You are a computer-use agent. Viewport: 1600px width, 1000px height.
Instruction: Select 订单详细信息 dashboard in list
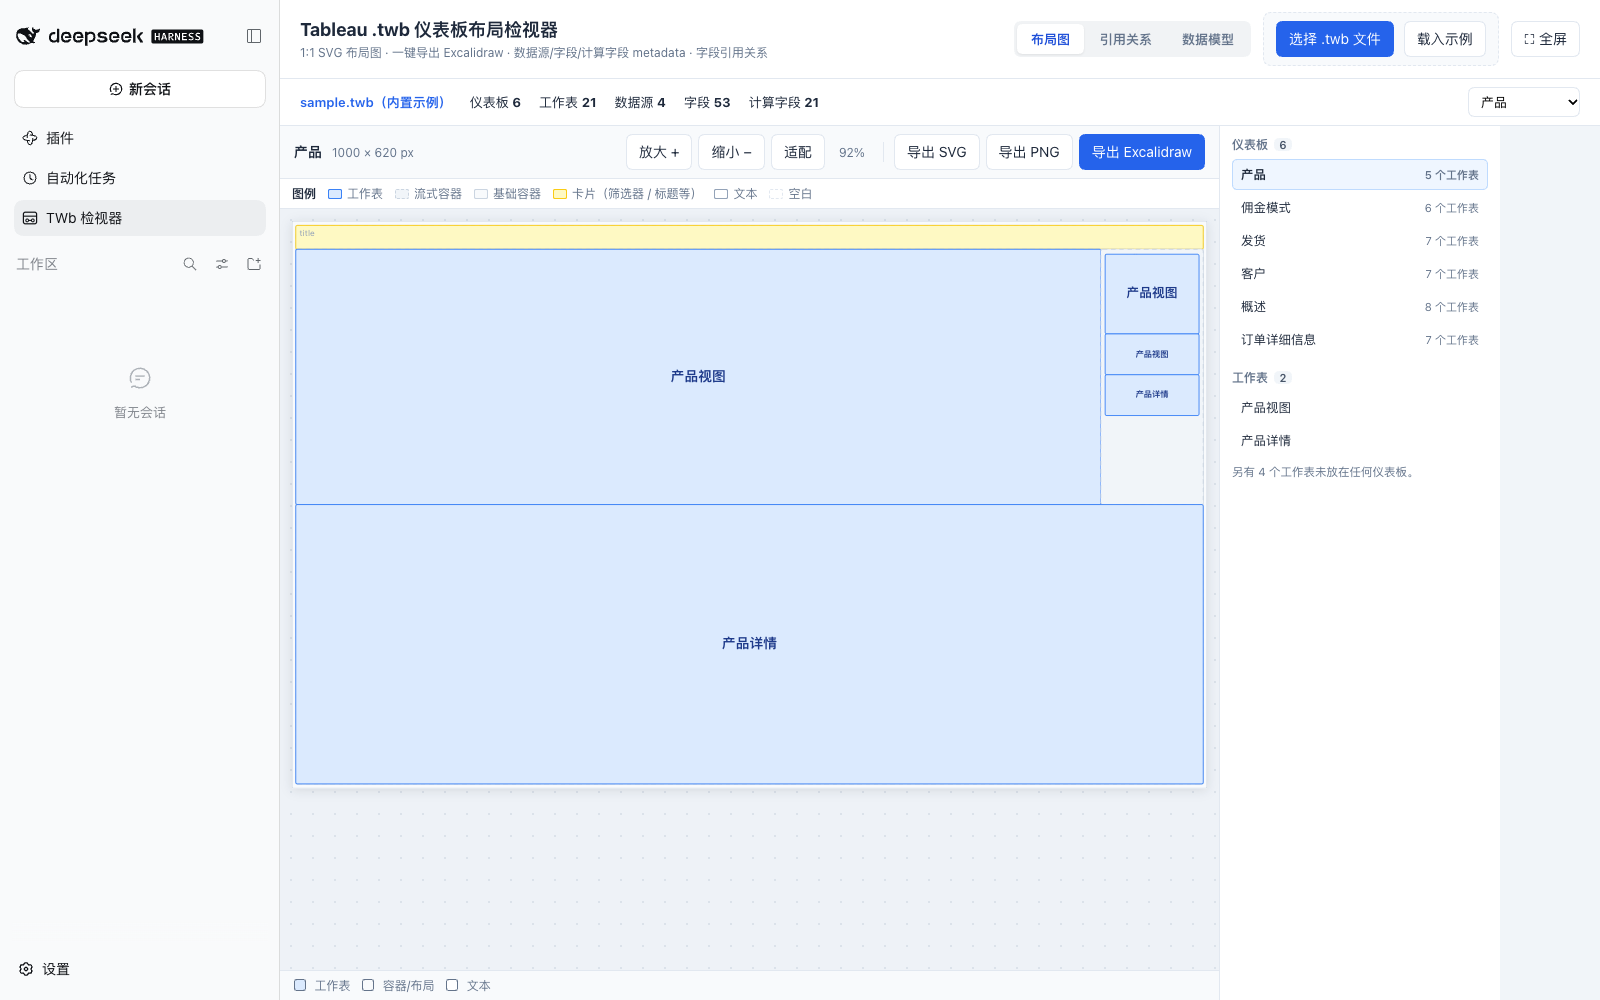tap(1360, 340)
